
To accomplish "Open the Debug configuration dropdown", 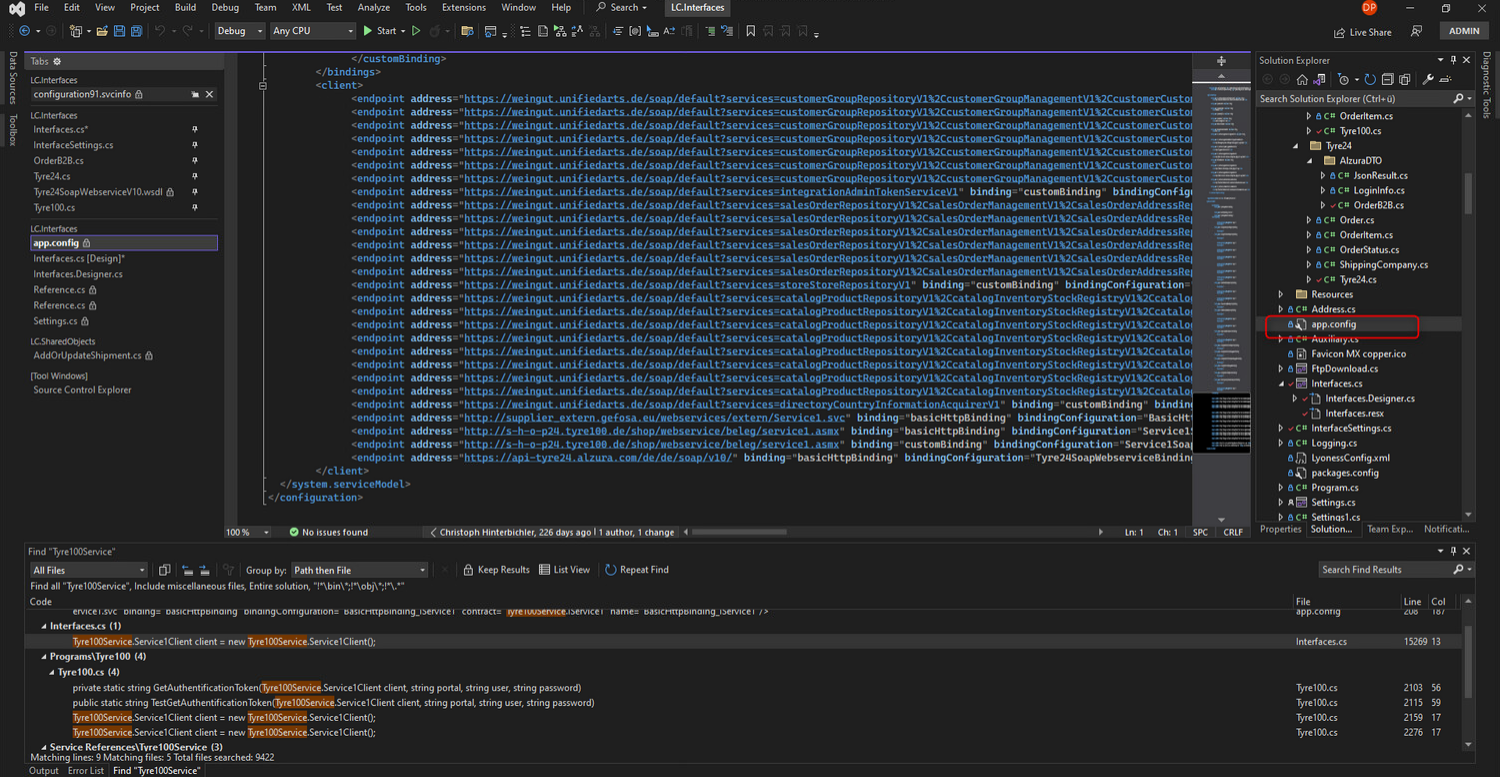I will tap(240, 31).
